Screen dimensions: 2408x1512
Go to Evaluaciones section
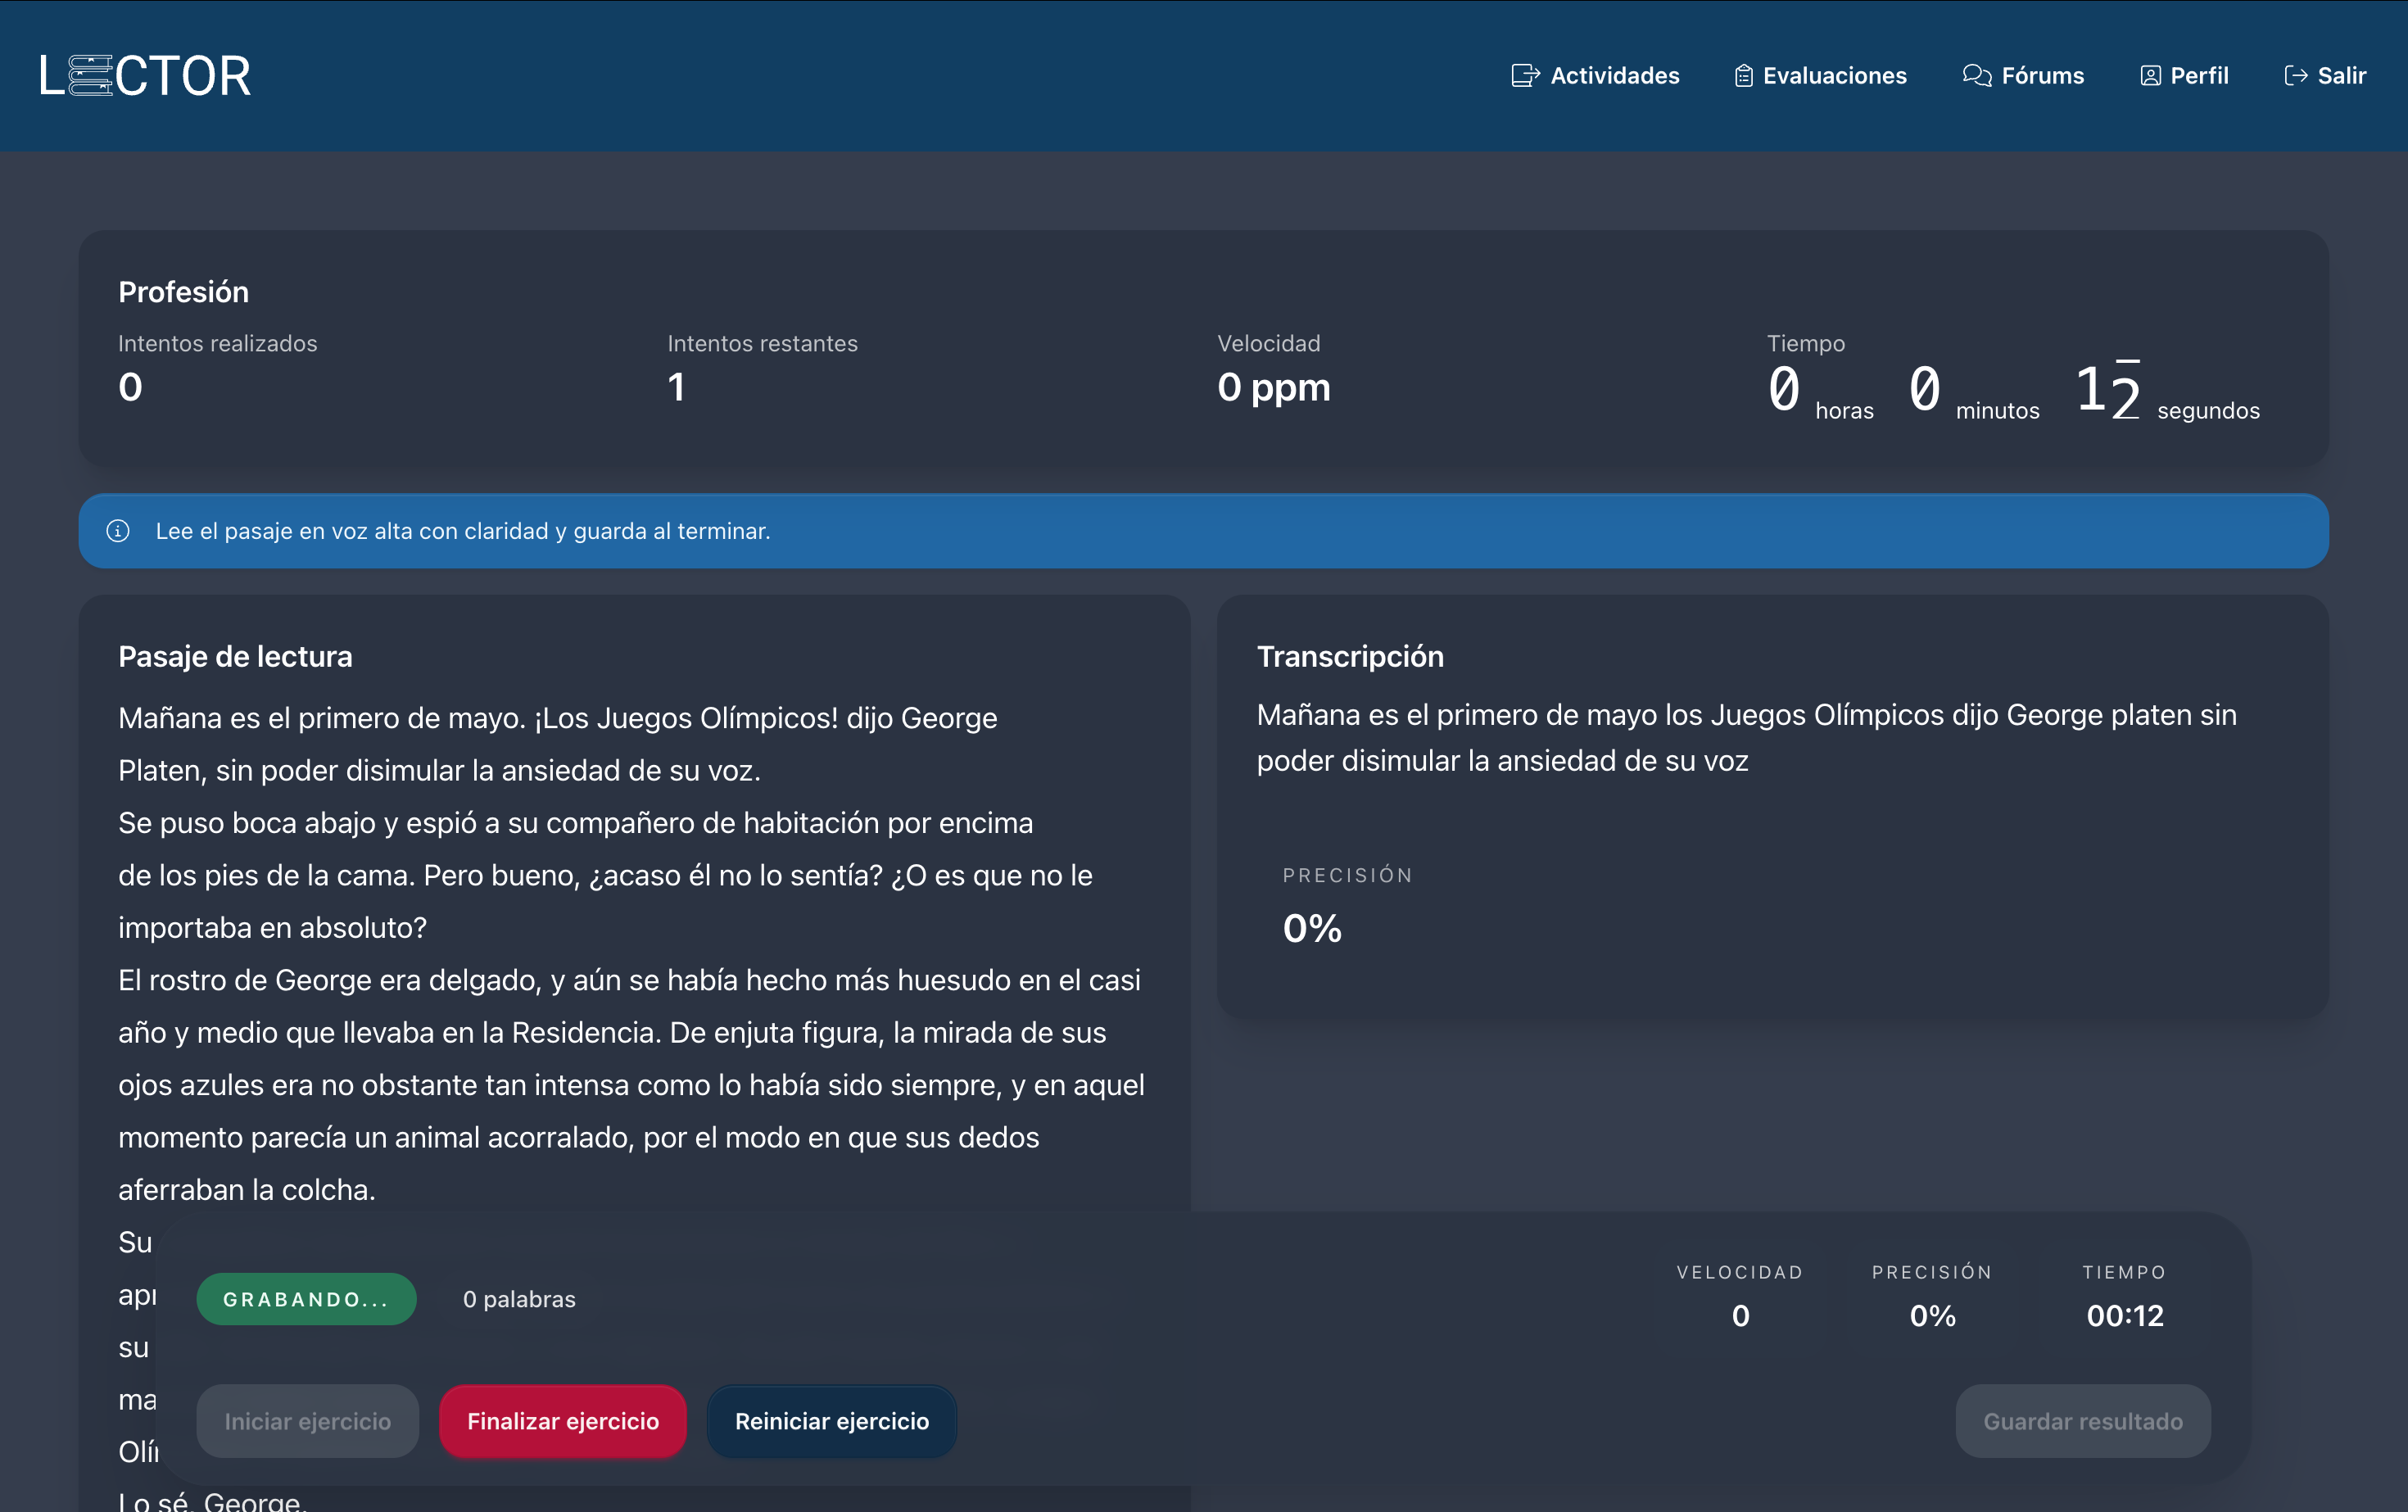pos(1820,76)
